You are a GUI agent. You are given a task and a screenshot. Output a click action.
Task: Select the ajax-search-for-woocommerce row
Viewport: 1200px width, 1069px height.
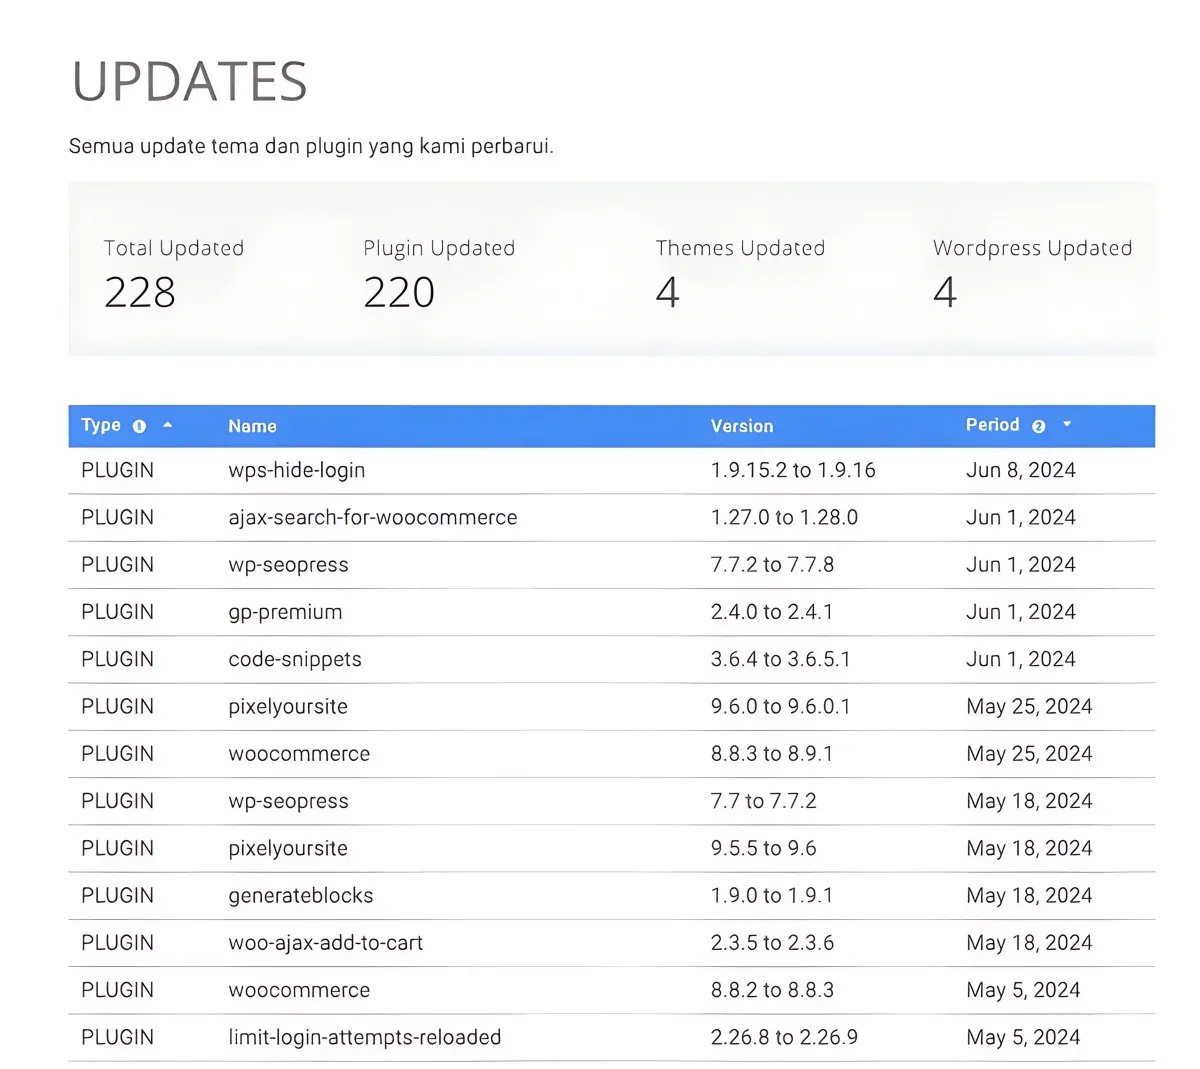tap(611, 517)
